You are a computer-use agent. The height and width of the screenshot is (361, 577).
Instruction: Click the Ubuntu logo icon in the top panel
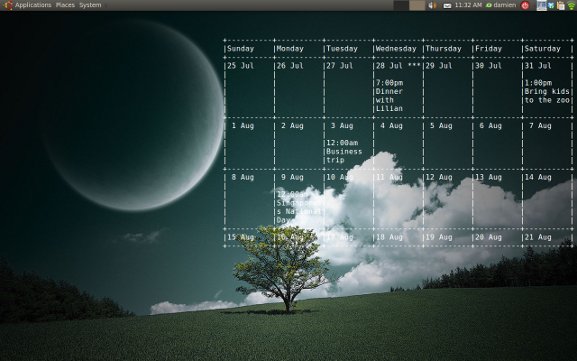point(8,5)
